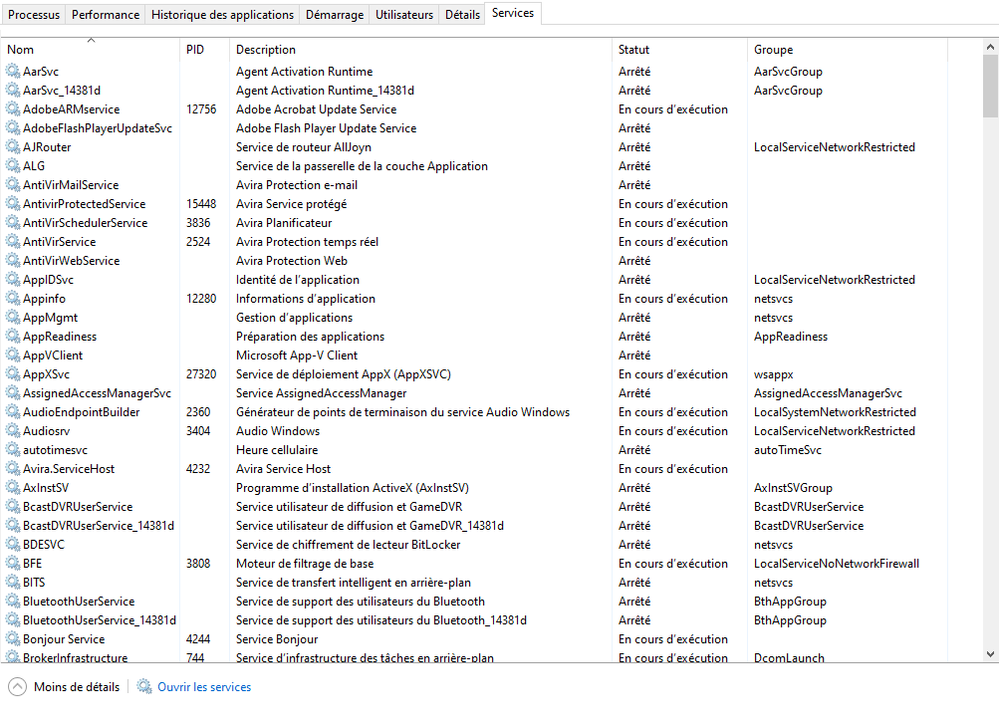Go to the Démarrage tab
999x711 pixels.
point(335,15)
